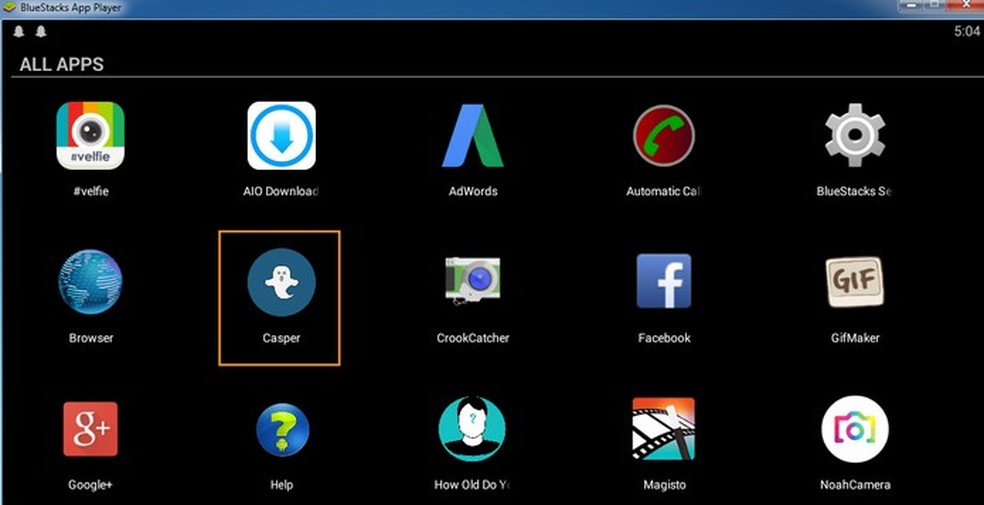
Task: Launch the How Old Do You Look icon
Action: click(x=472, y=429)
